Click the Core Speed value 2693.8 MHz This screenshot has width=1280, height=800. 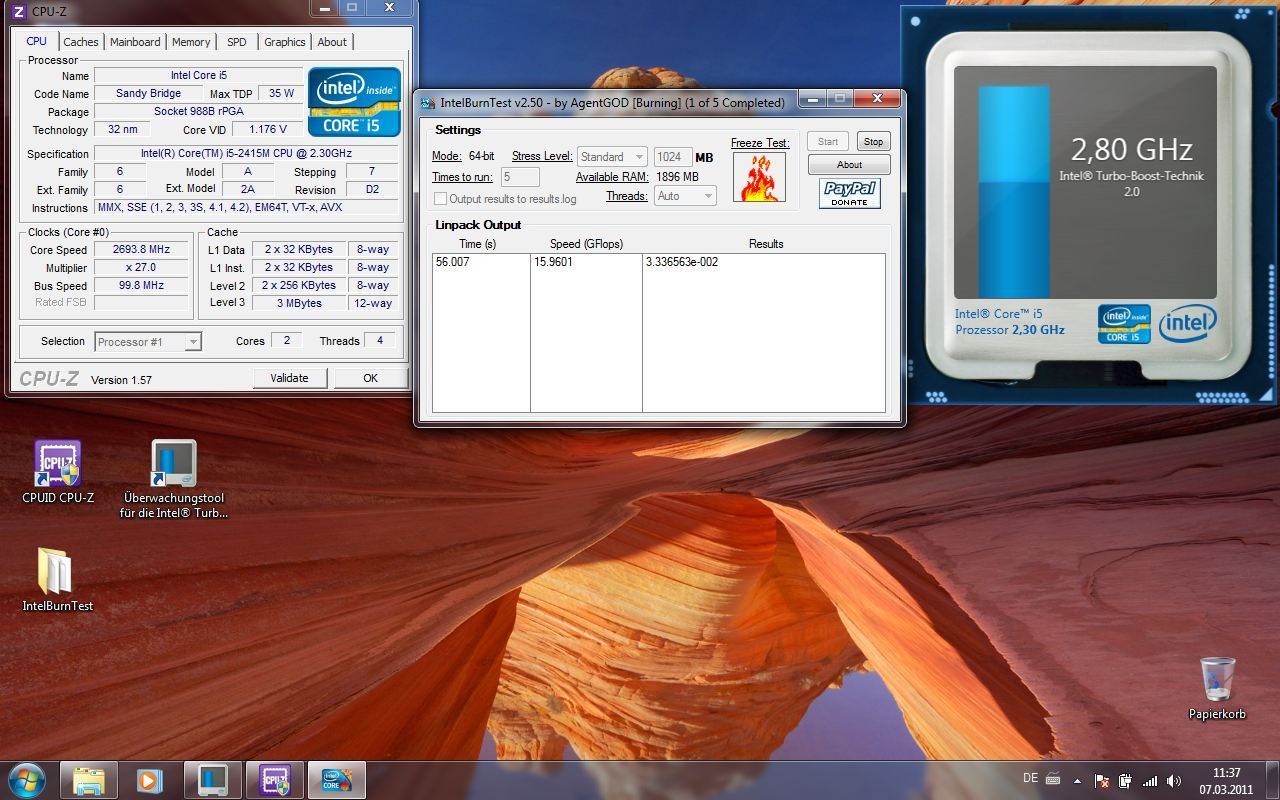click(141, 250)
